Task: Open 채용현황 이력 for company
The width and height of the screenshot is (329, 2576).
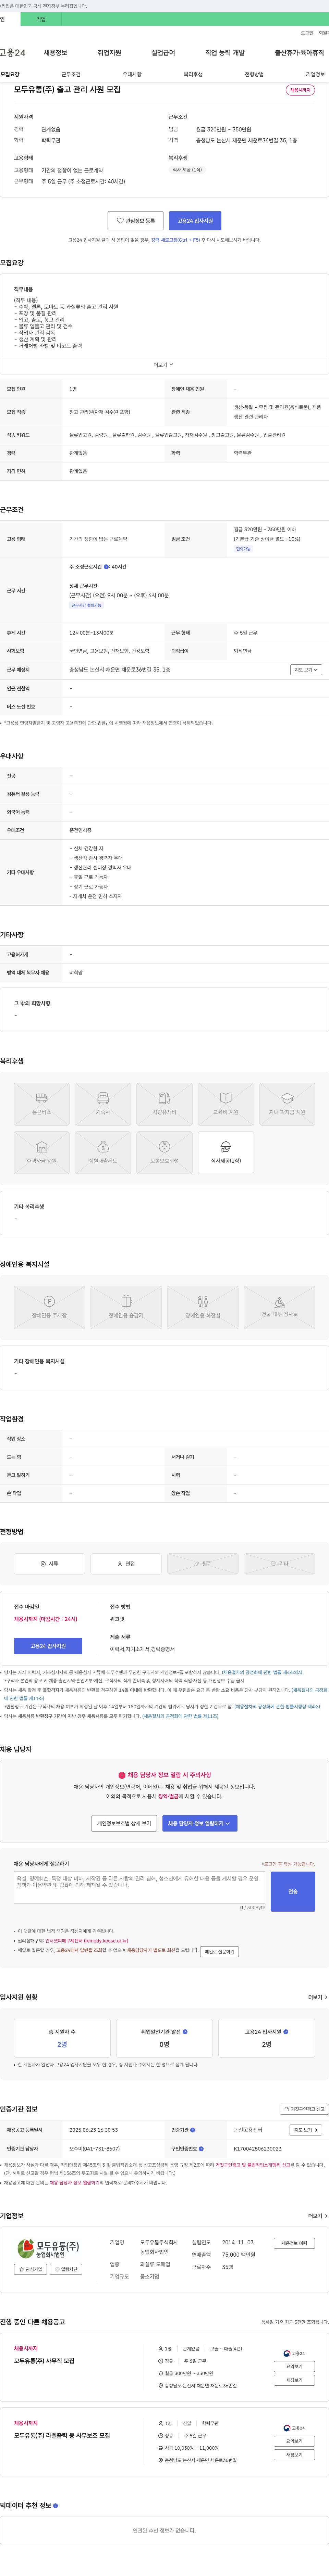Action: (x=294, y=2243)
